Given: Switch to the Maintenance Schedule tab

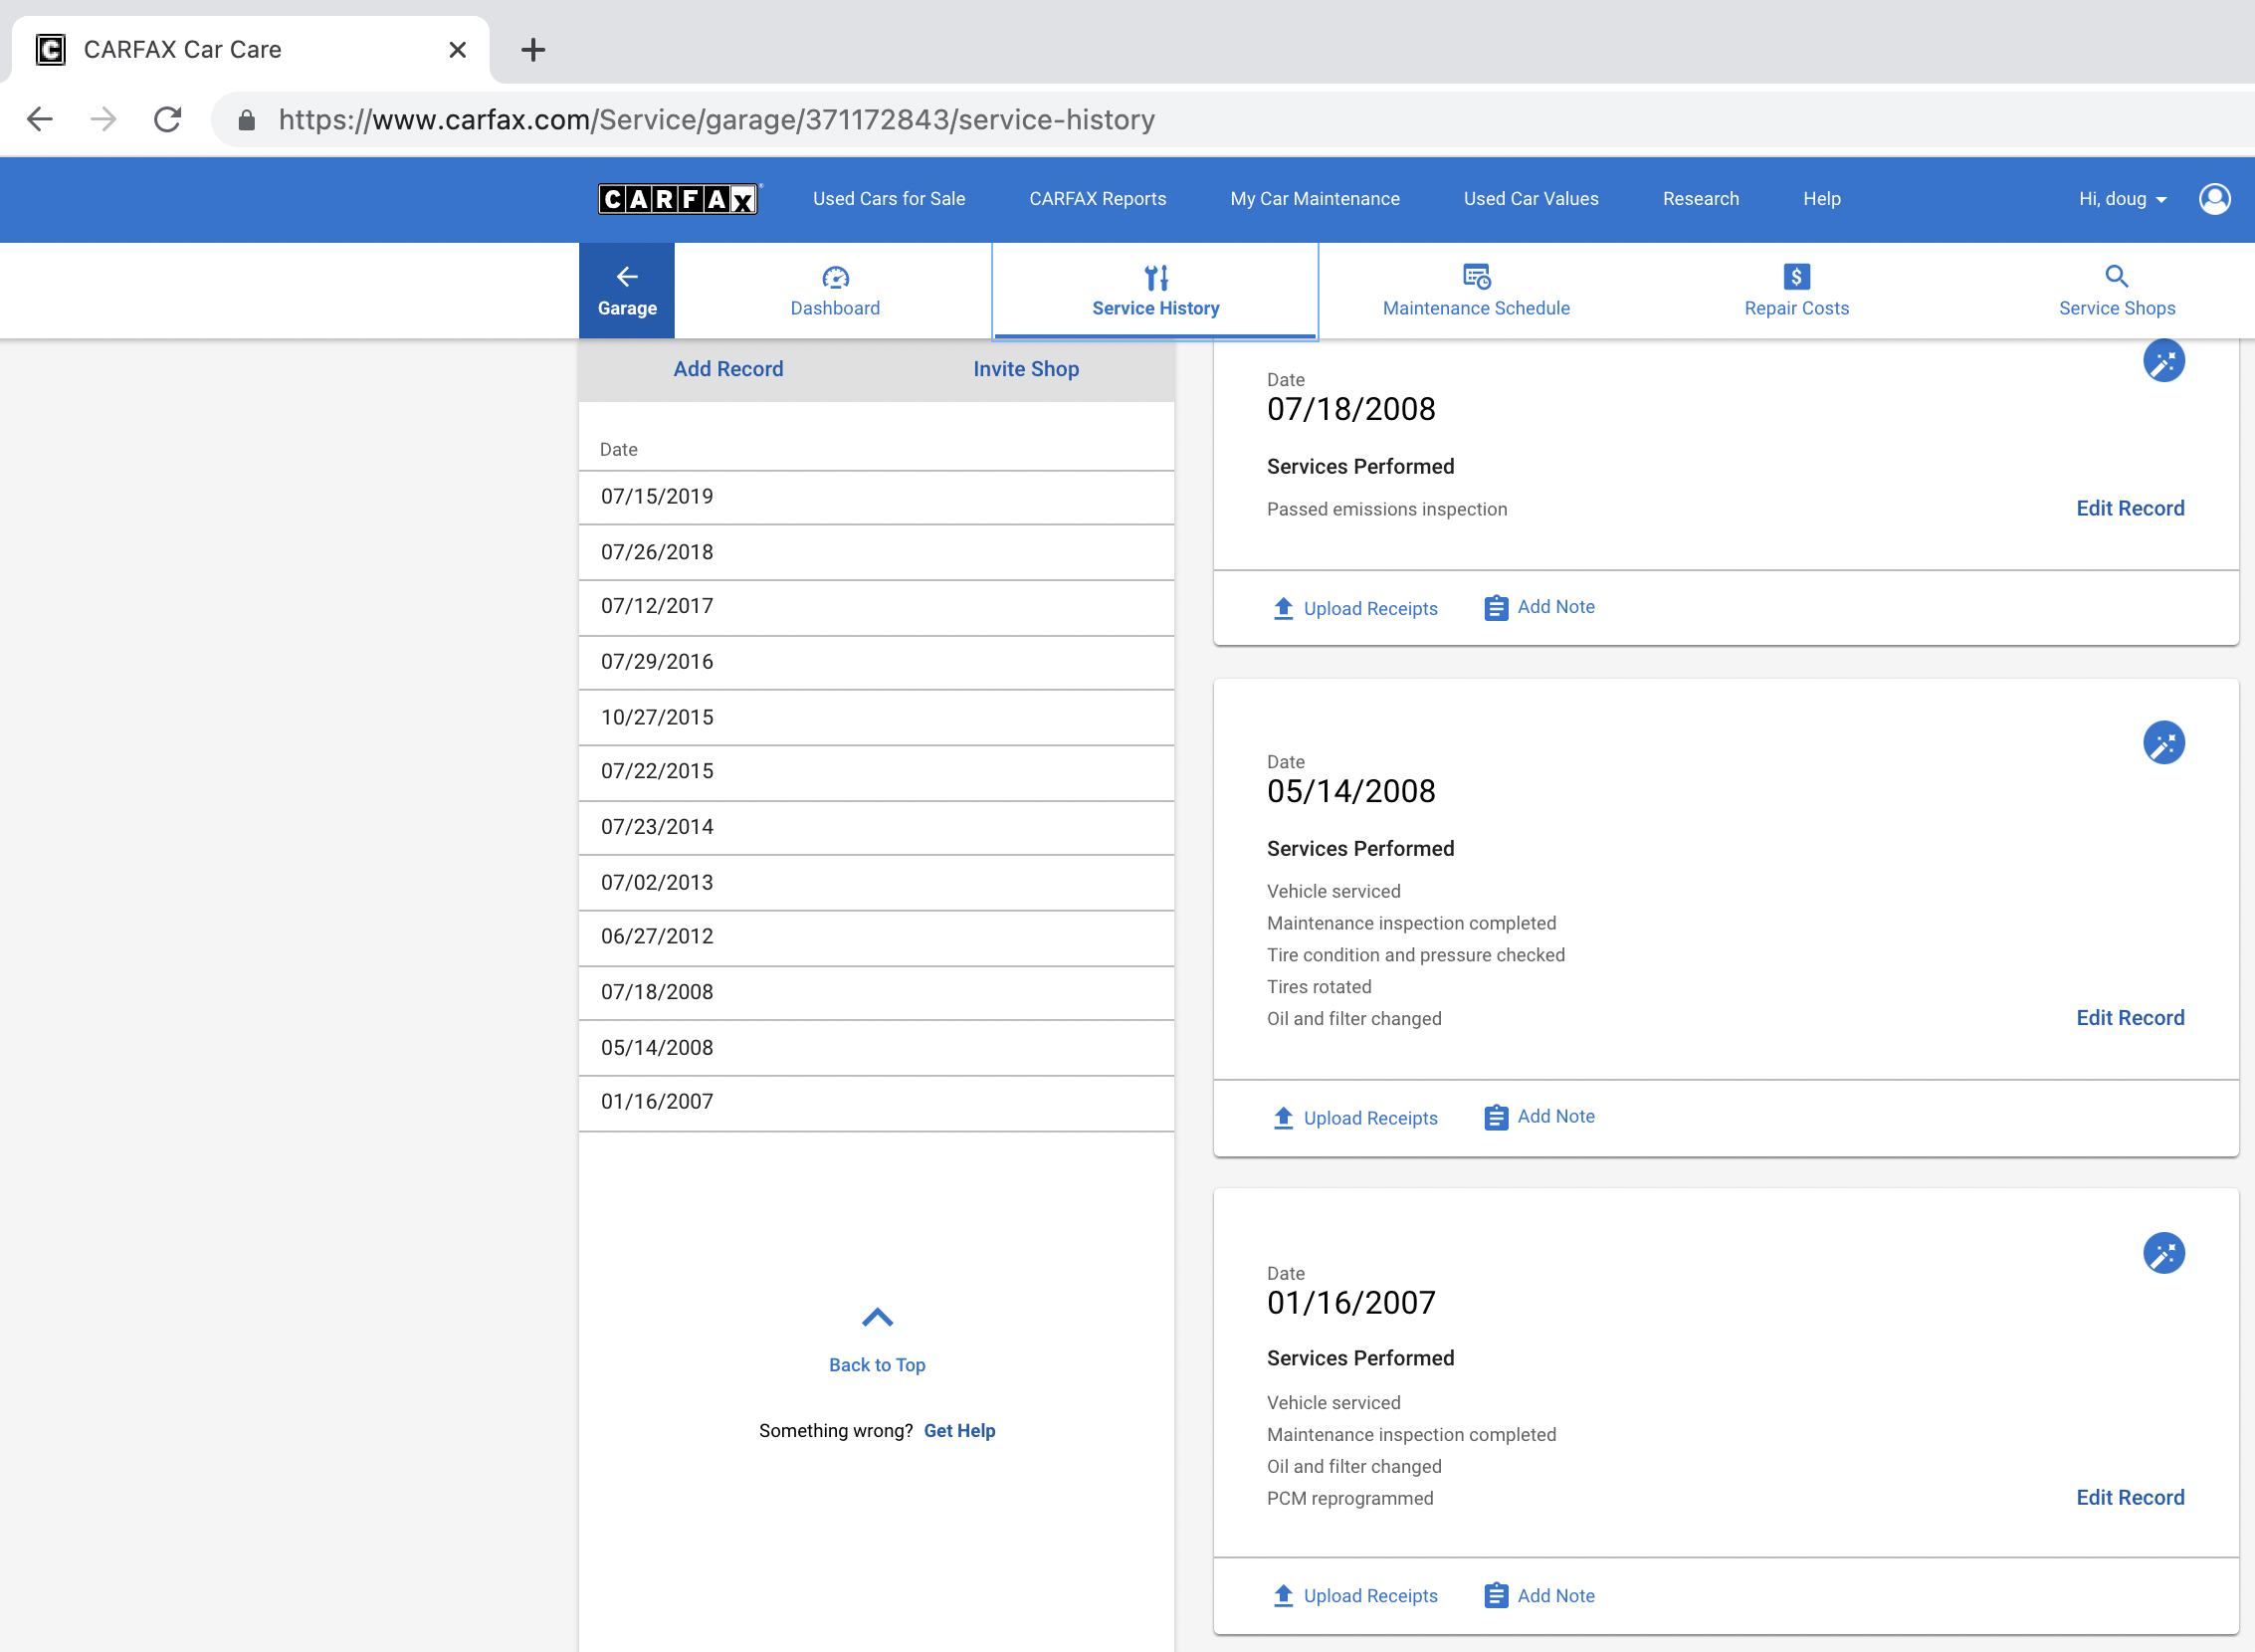Looking at the screenshot, I should pyautogui.click(x=1476, y=291).
